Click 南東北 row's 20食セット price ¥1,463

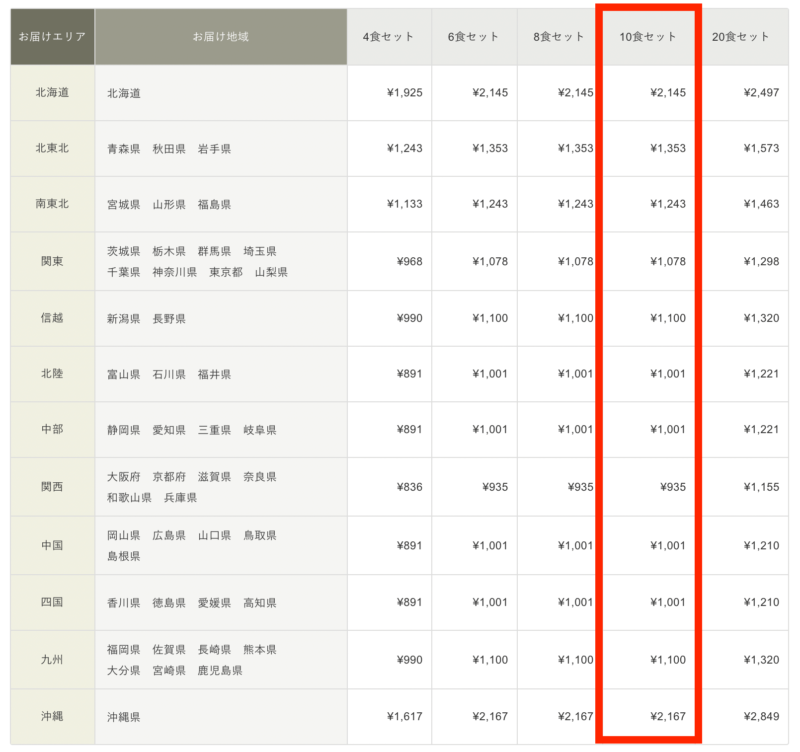click(x=761, y=204)
